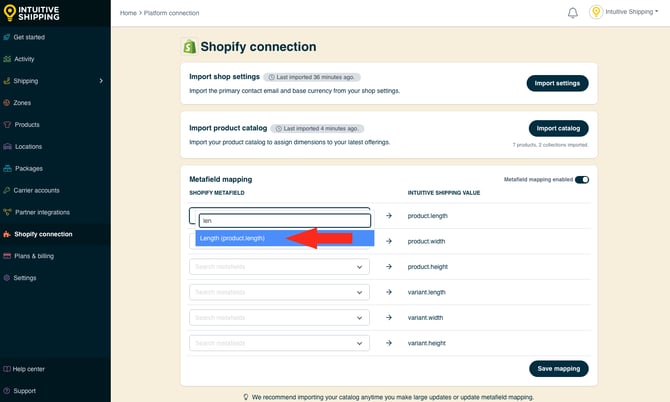
Task: Click the product.length value text
Action: (x=427, y=216)
